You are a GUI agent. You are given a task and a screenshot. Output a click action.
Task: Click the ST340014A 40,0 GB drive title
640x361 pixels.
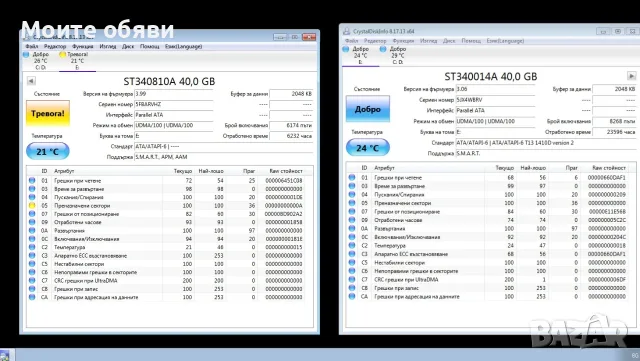coord(491,76)
